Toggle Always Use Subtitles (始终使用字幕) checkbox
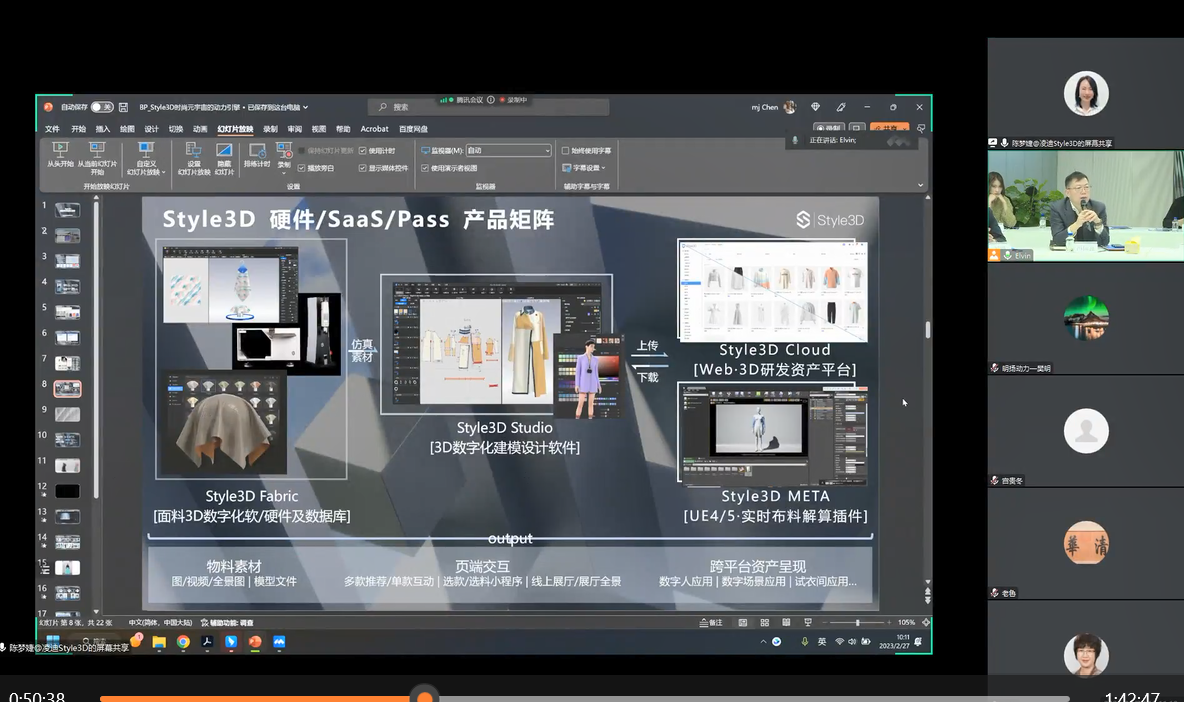1184x702 pixels. pos(587,151)
